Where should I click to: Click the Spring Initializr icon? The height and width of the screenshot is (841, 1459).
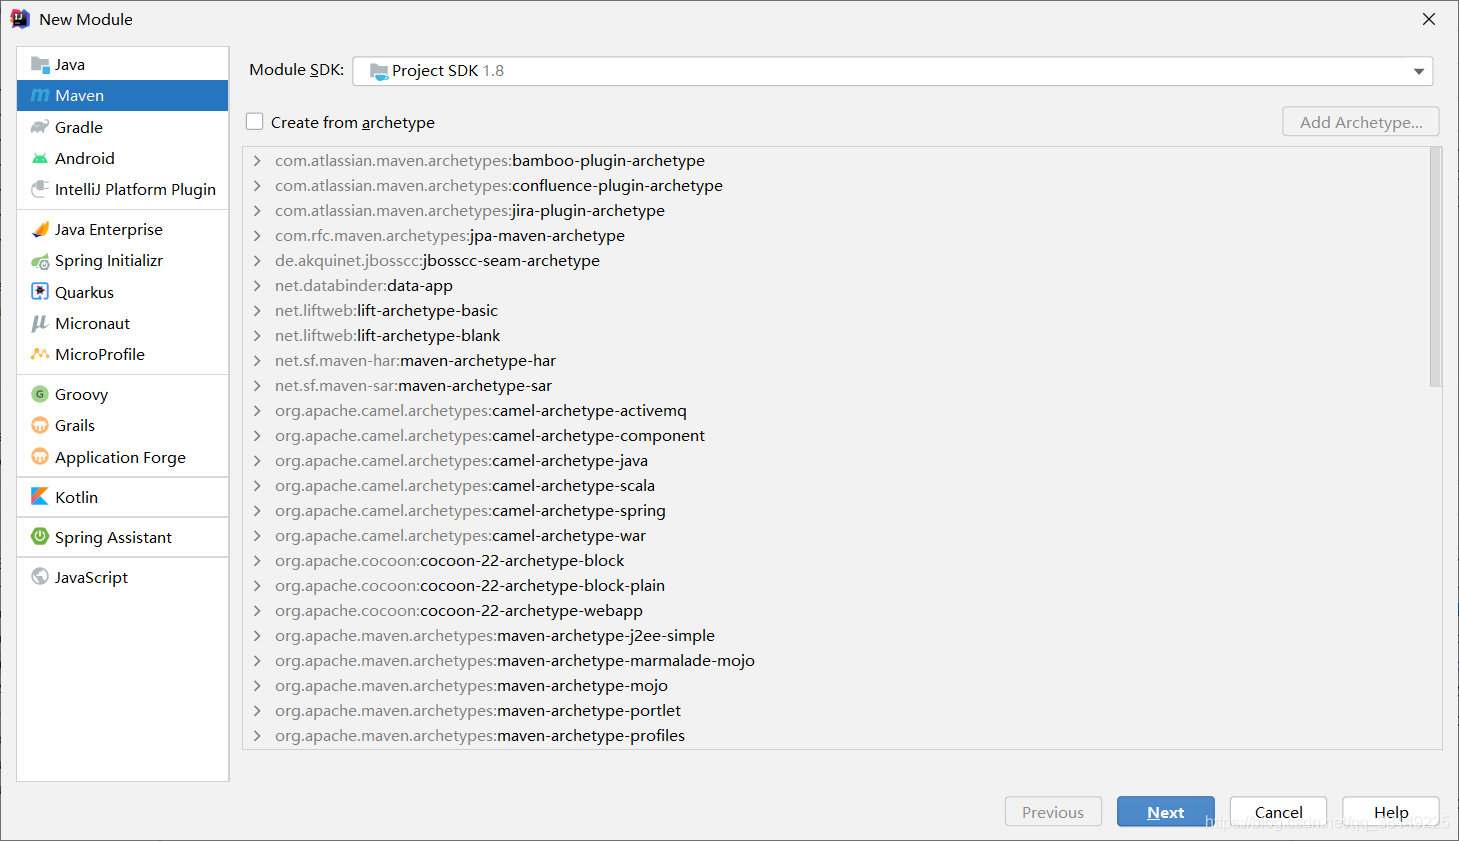[x=40, y=261]
